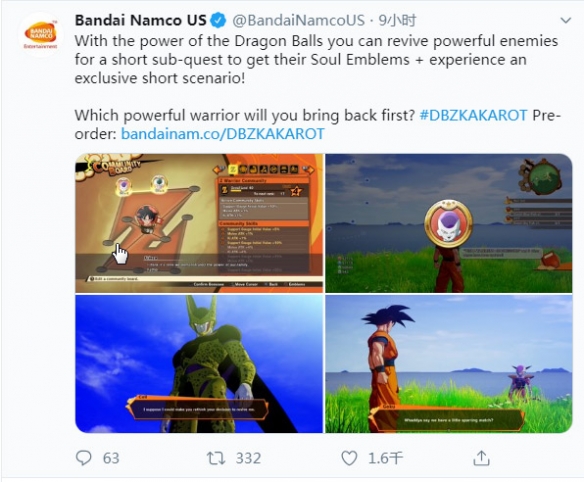Visit the @BandaiNamcoUS handle
This screenshot has height=482, width=584.
click(x=298, y=20)
